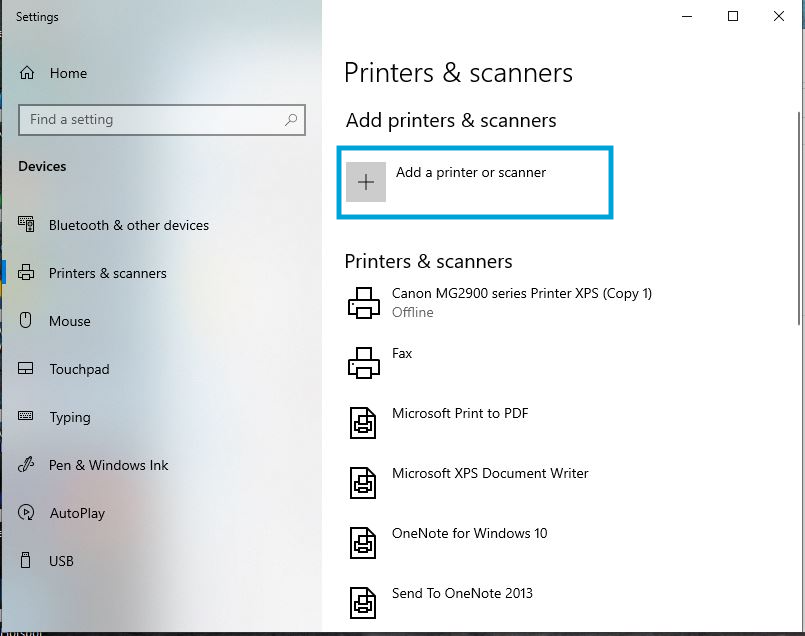This screenshot has width=805, height=636.
Task: Select the search magnifier in Find a setting
Action: (x=291, y=119)
